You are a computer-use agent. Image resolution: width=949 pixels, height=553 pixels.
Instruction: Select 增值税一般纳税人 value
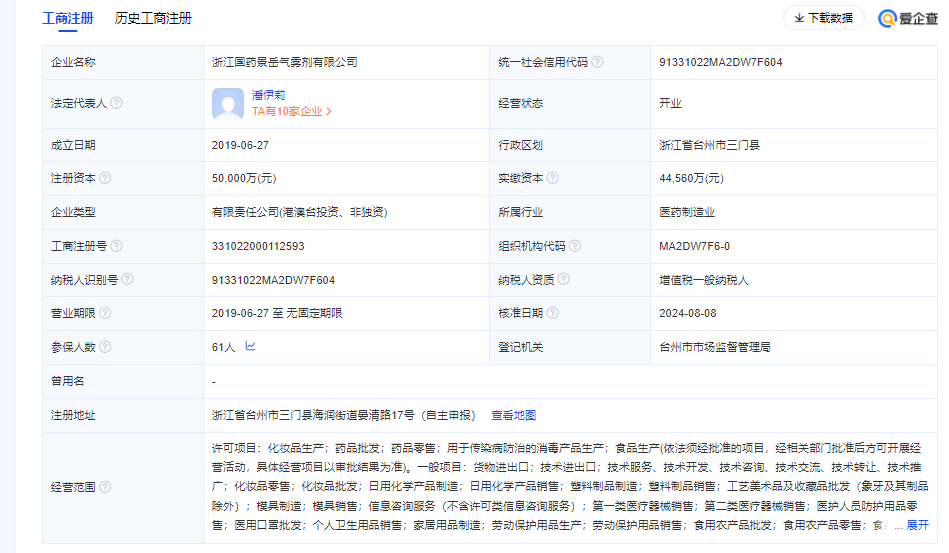[704, 280]
